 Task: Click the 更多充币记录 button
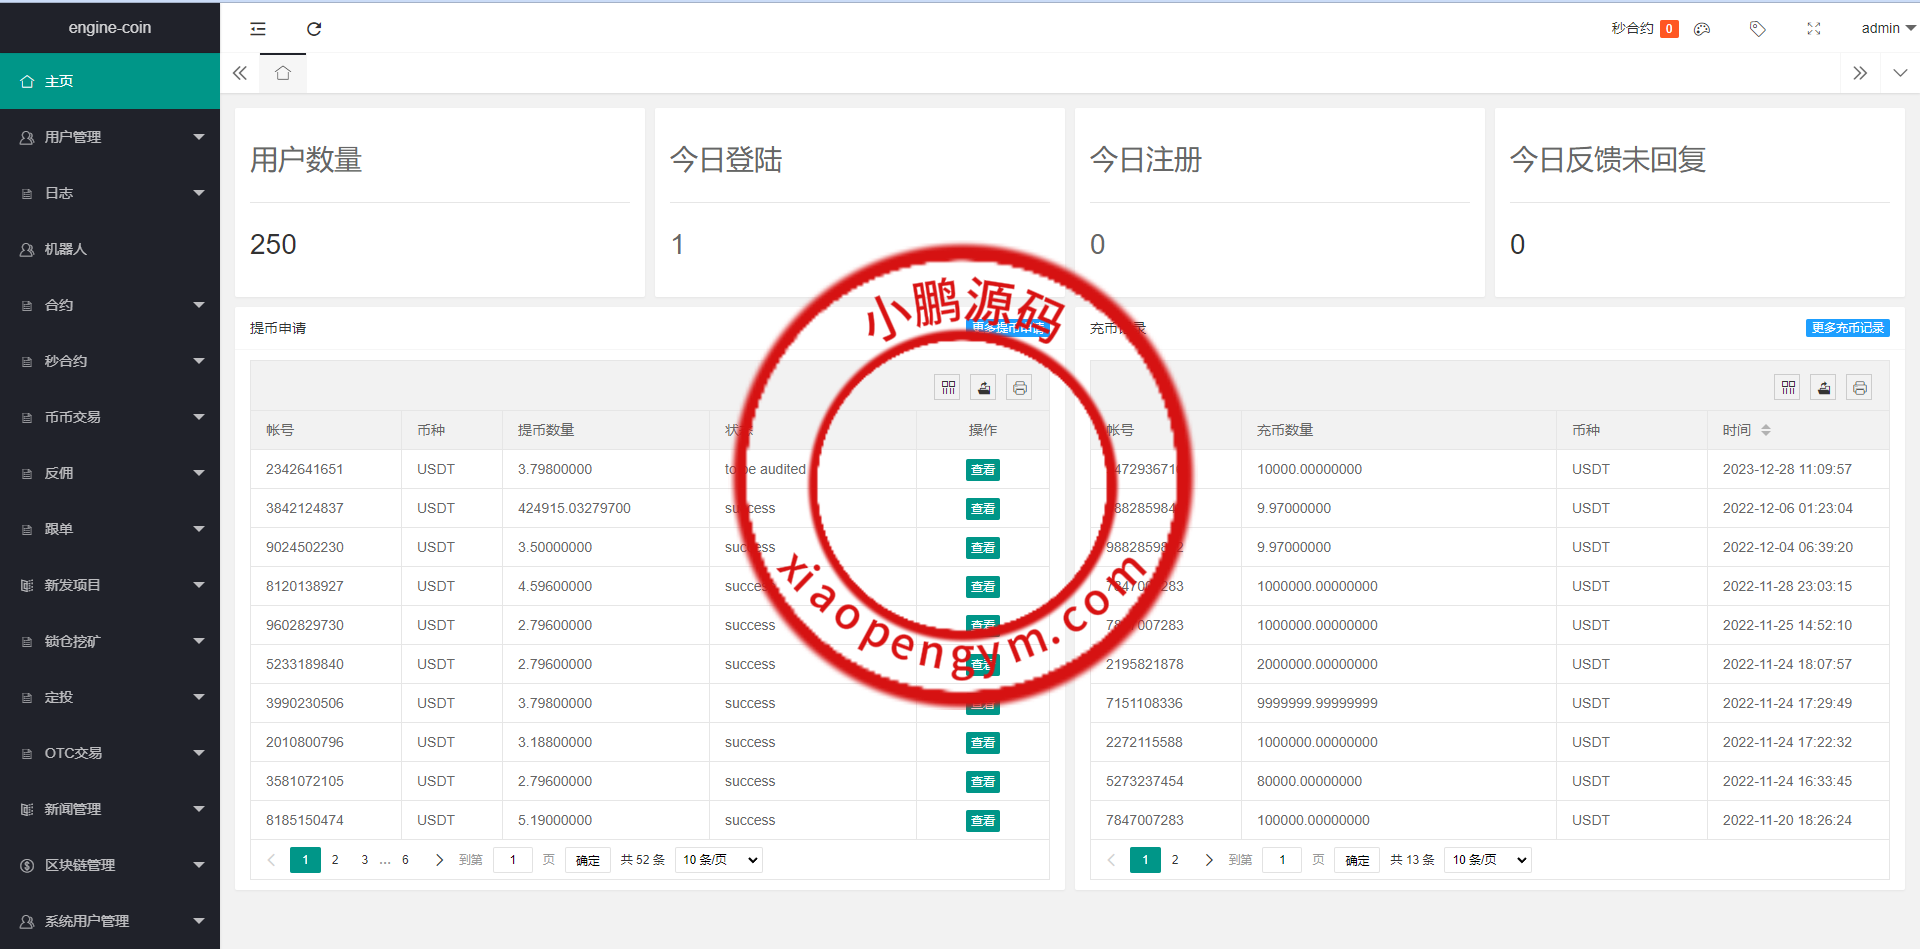(1847, 328)
